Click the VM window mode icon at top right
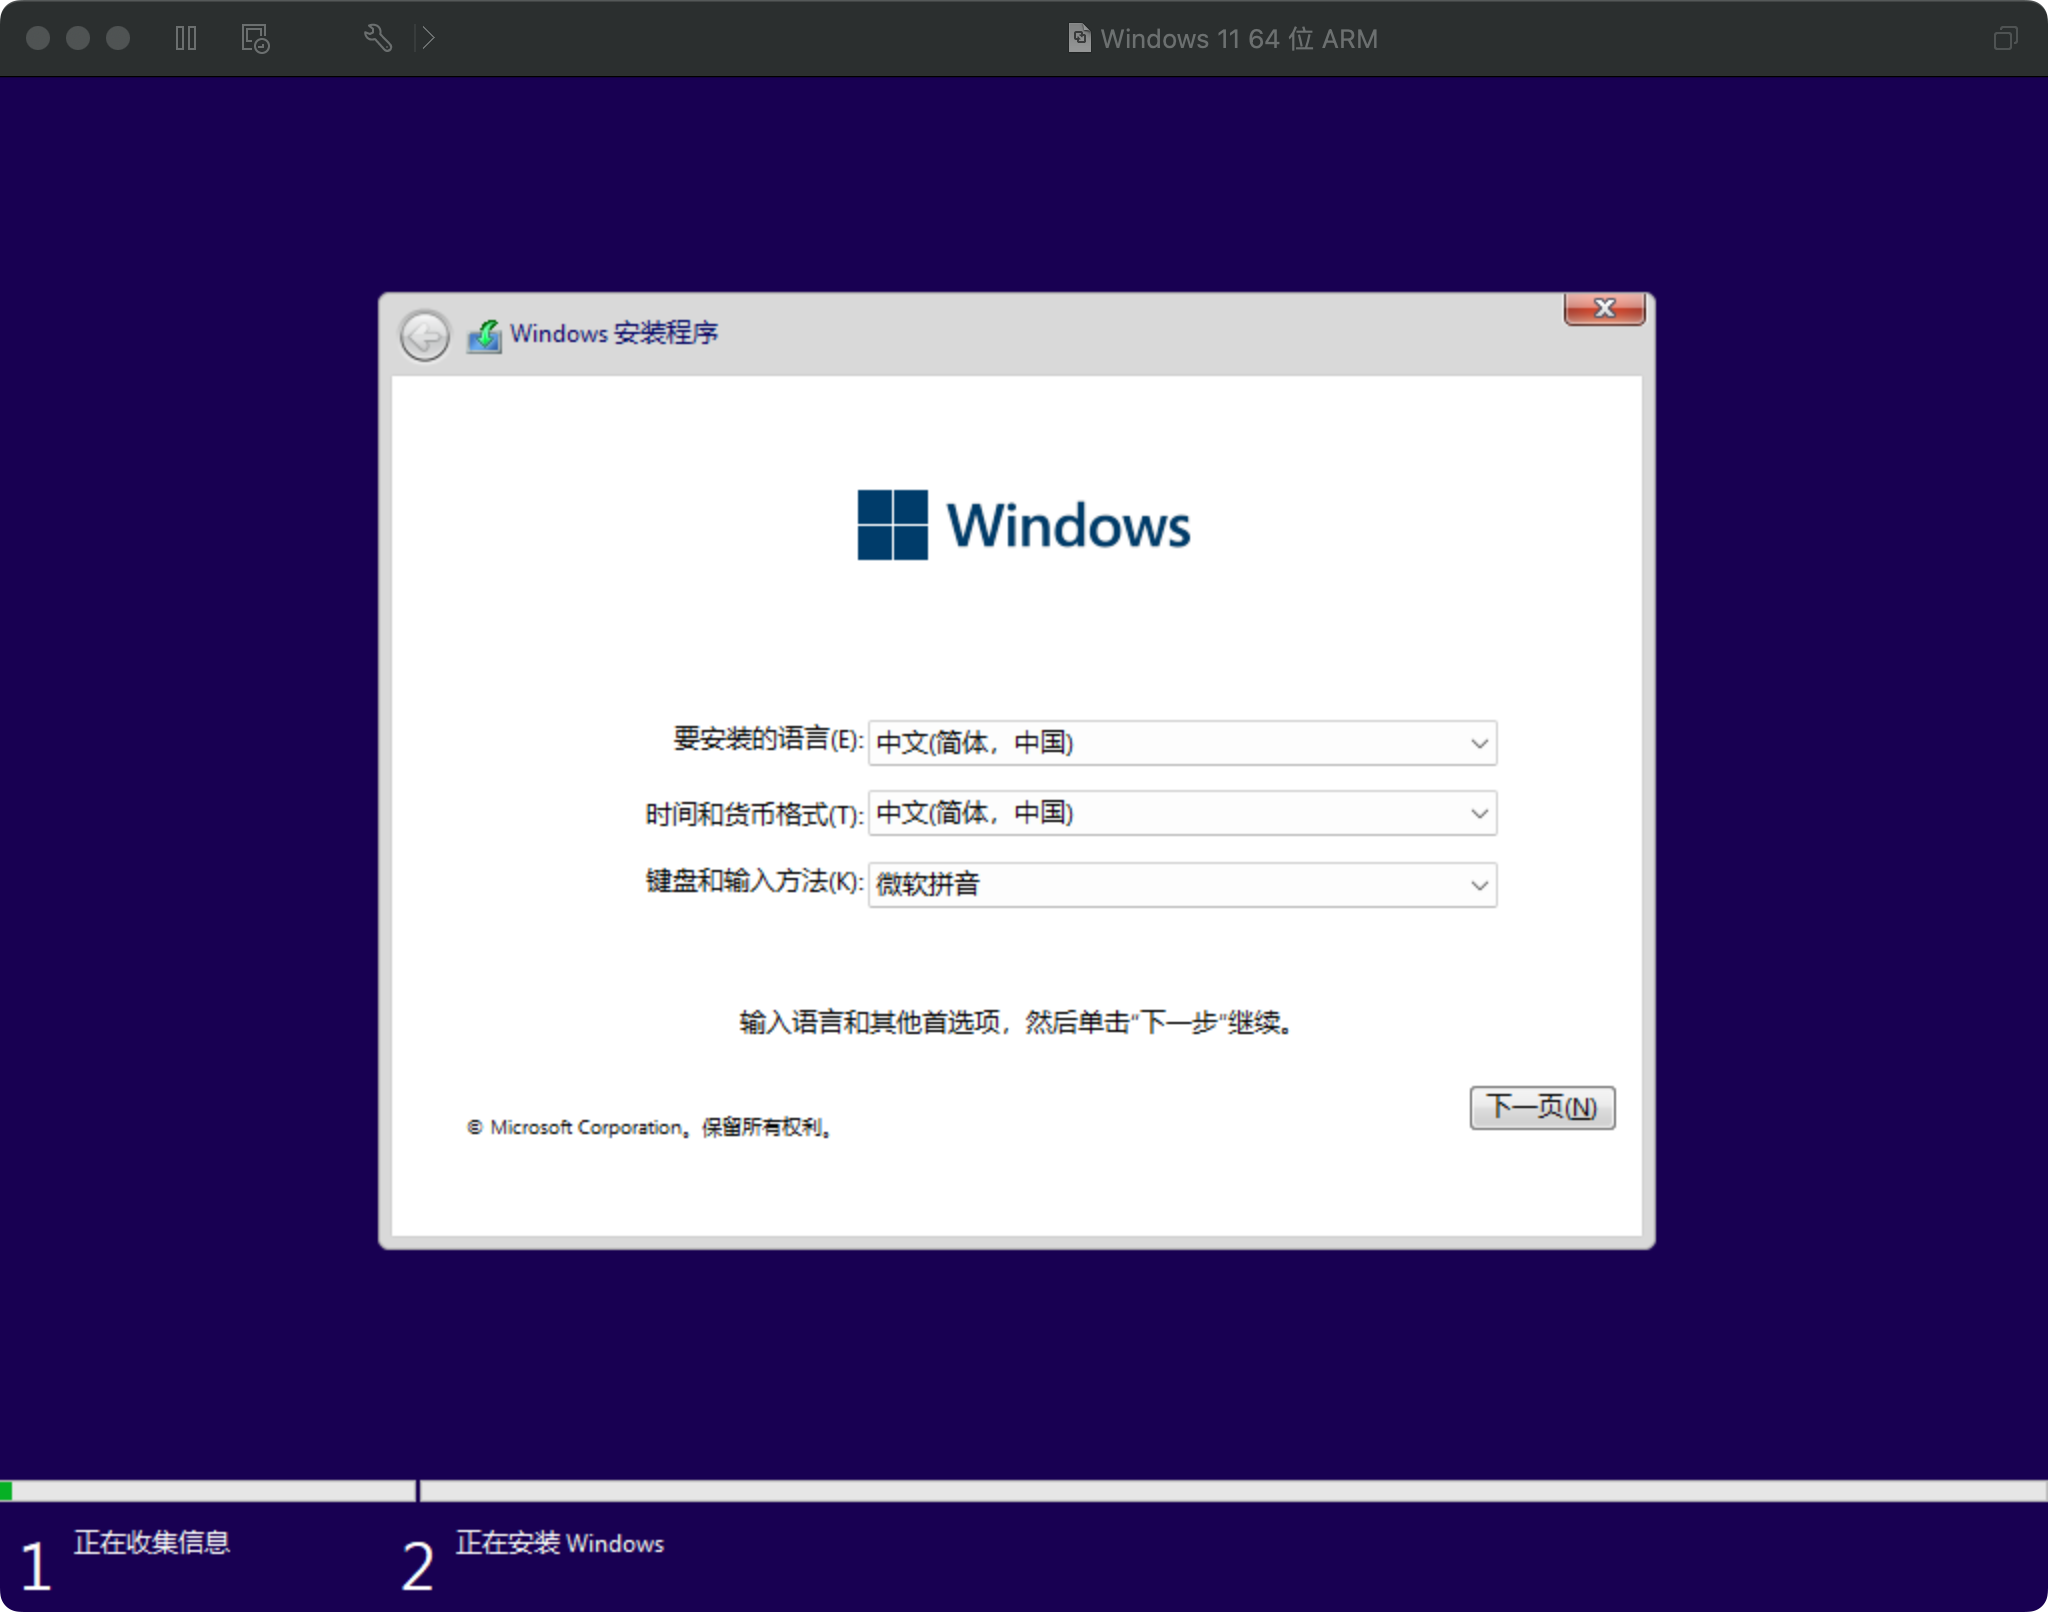2048x1612 pixels. [x=2005, y=39]
